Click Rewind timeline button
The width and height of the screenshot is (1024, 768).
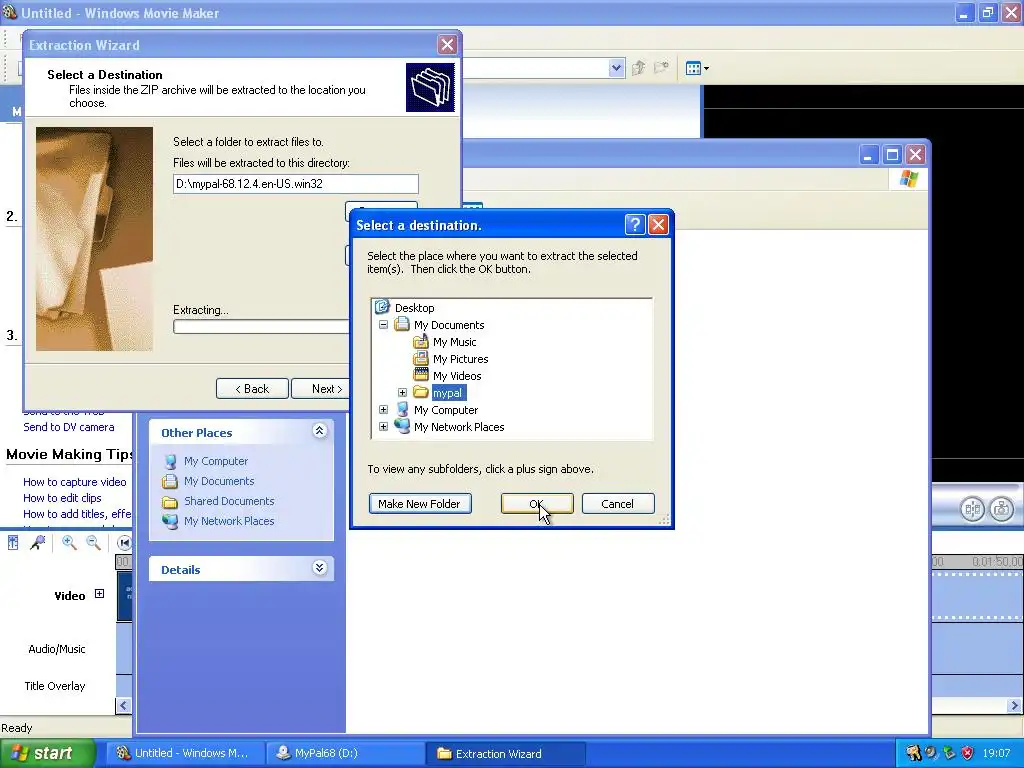point(123,543)
